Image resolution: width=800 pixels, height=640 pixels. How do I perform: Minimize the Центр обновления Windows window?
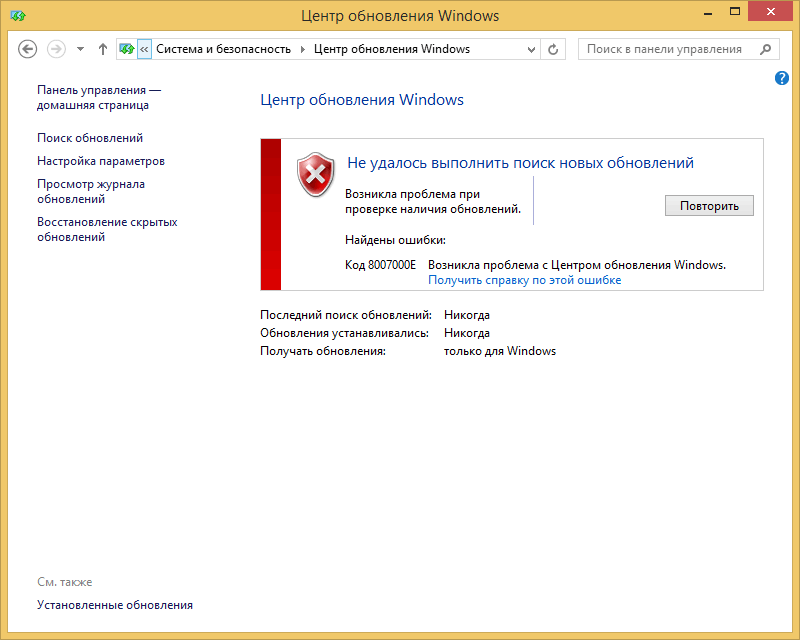708,12
